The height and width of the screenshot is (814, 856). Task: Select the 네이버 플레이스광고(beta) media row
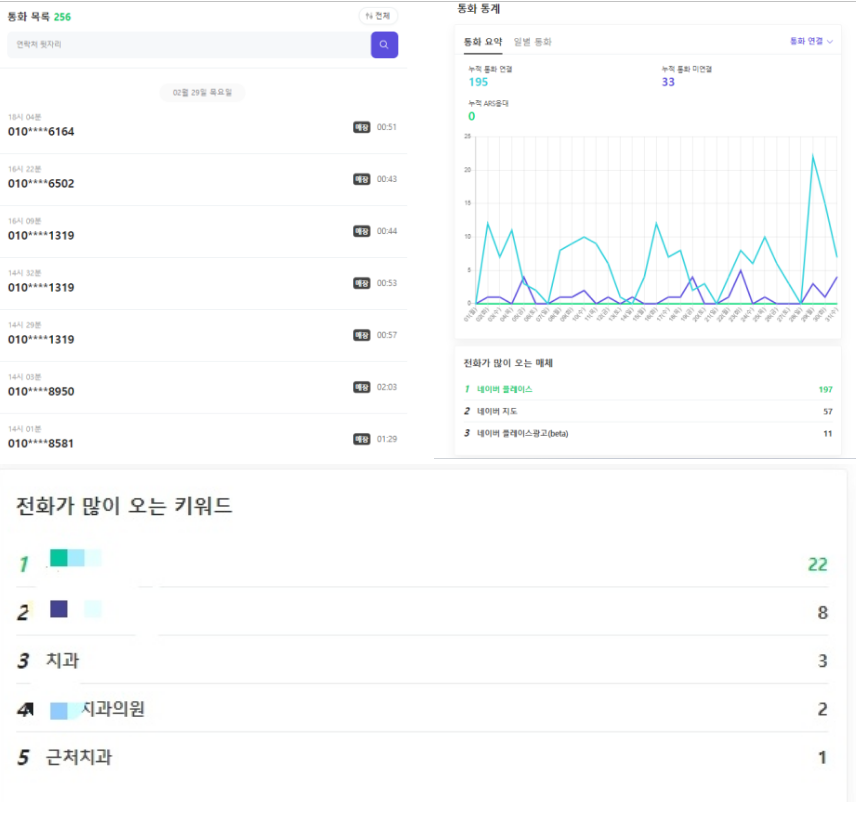(648, 433)
